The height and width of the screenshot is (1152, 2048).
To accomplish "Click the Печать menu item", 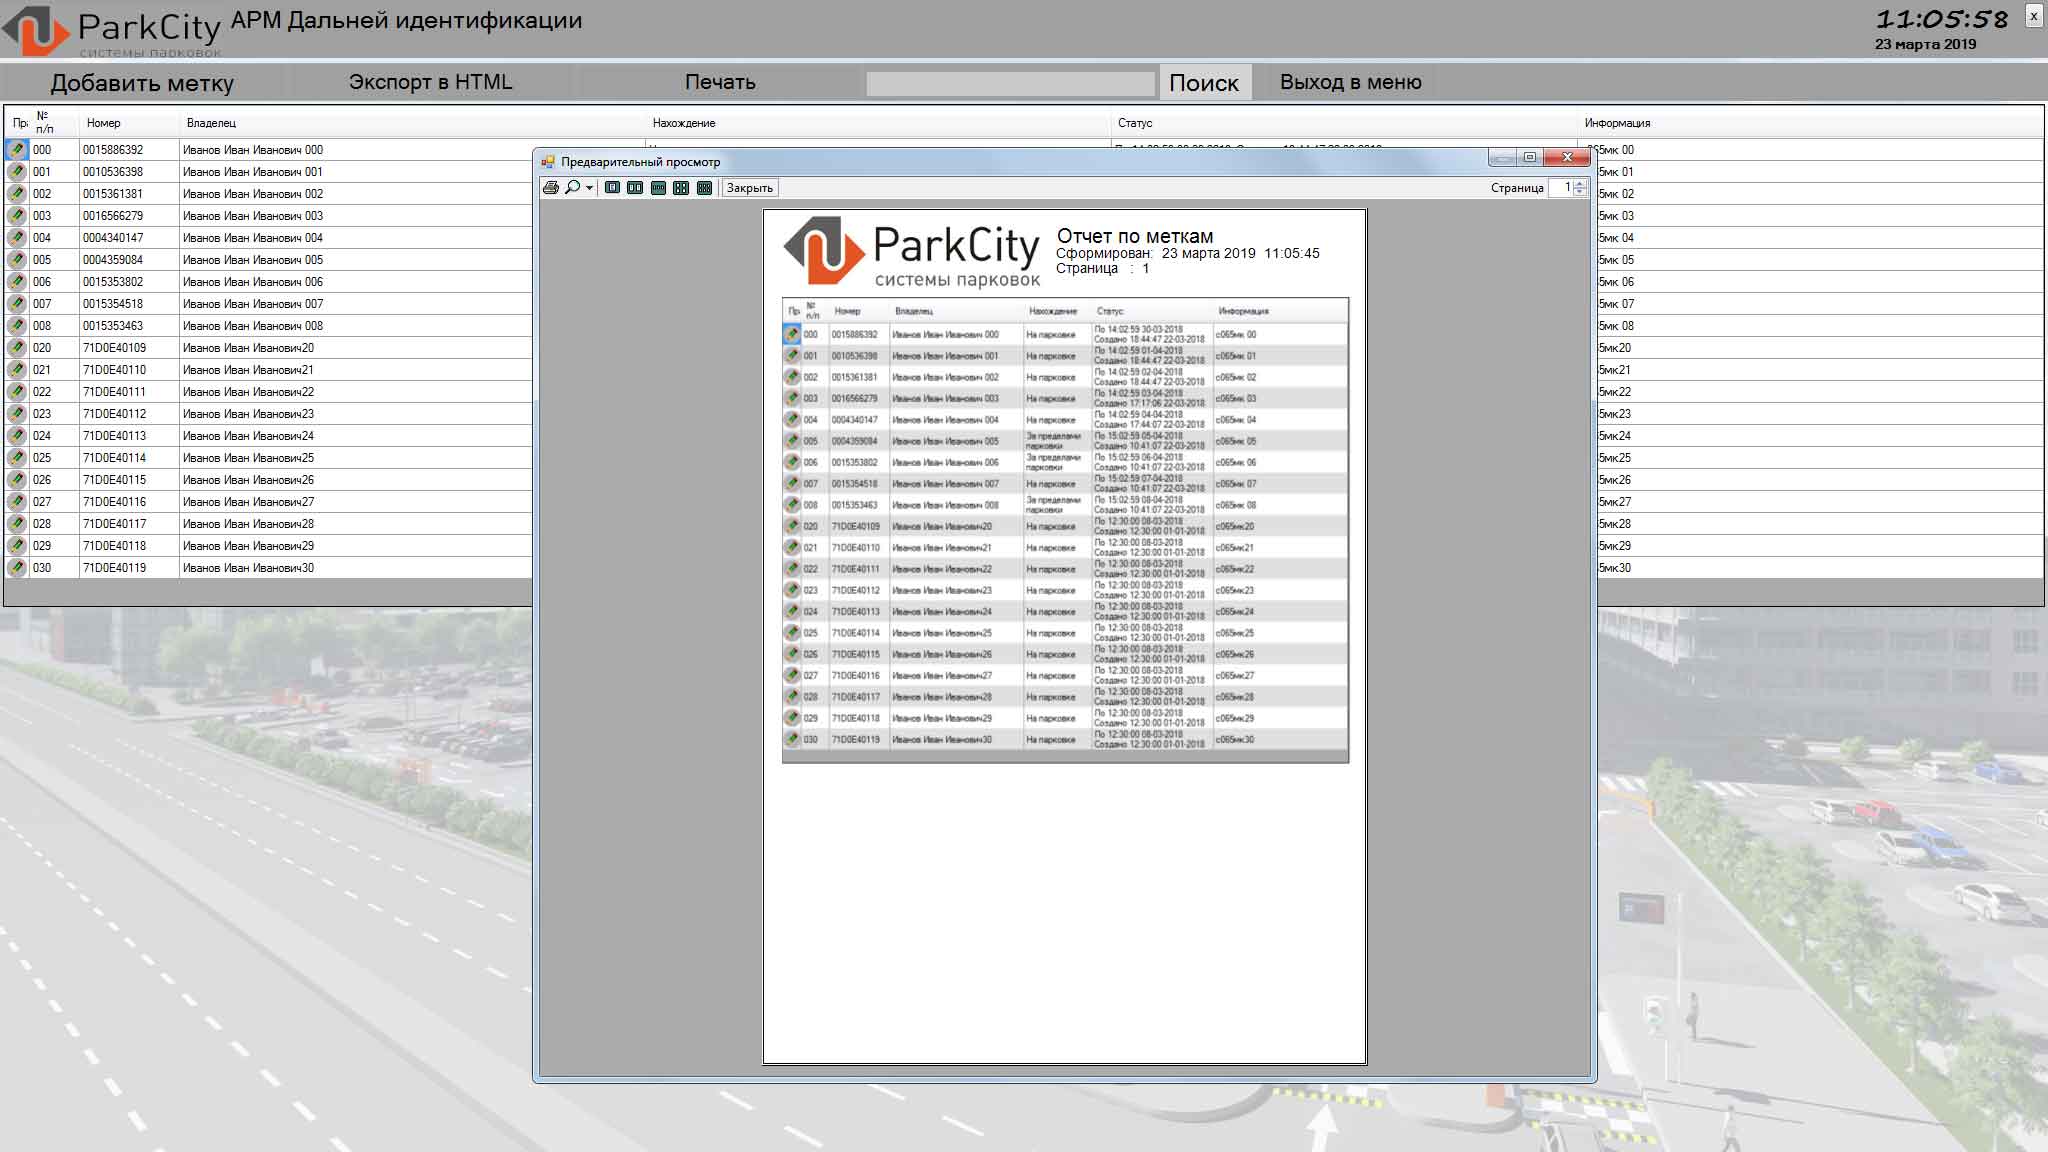I will tap(720, 82).
